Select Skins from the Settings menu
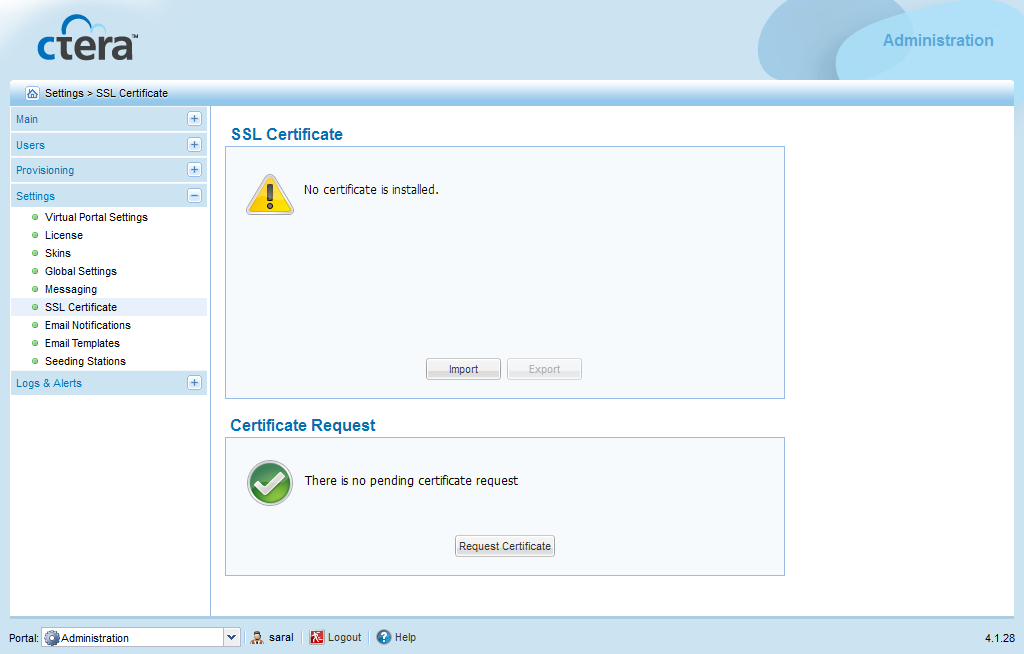1024x654 pixels. click(x=57, y=253)
